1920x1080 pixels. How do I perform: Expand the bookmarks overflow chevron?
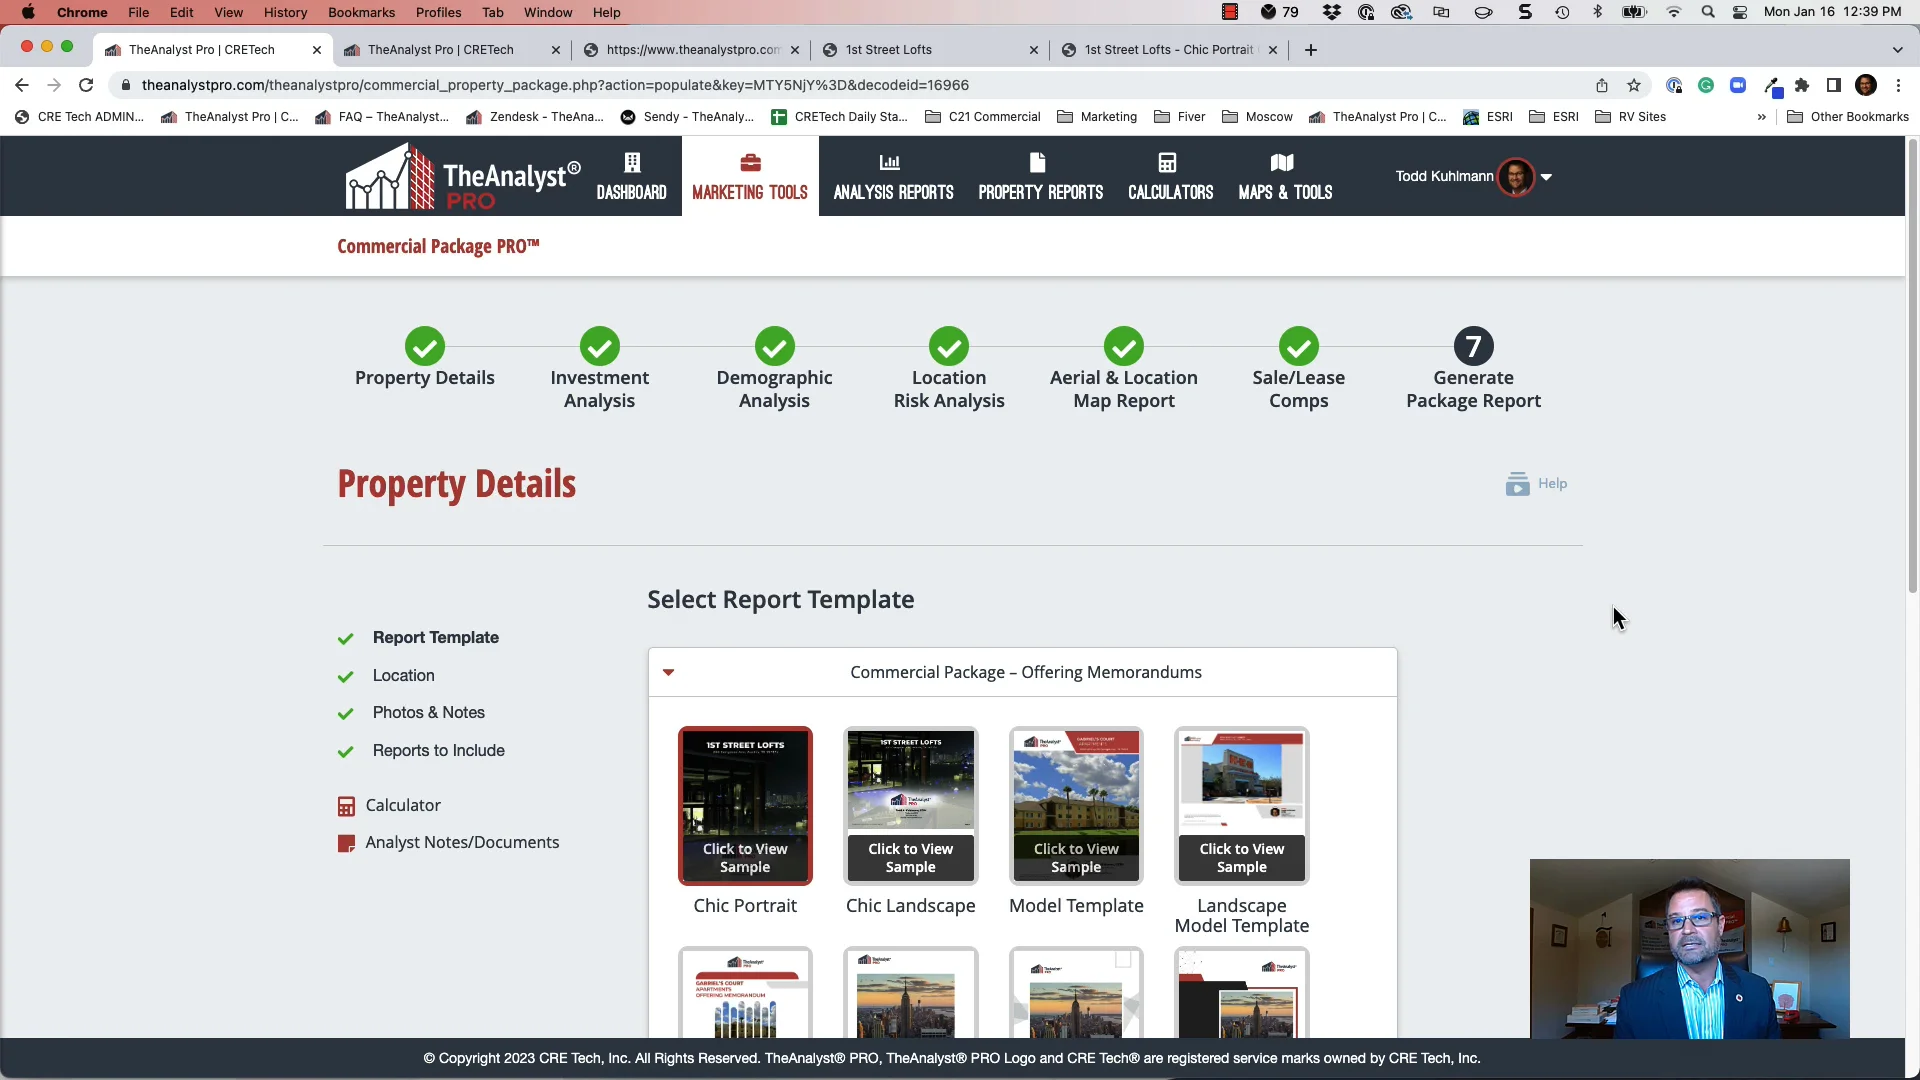click(1761, 117)
